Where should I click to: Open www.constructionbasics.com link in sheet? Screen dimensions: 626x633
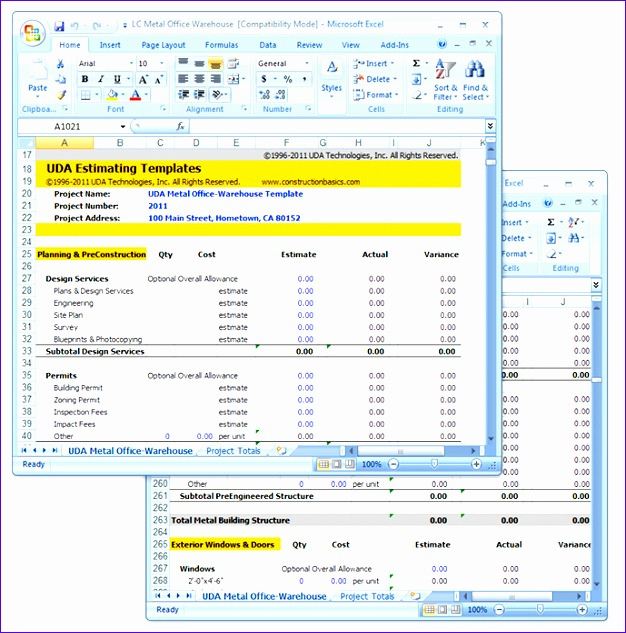310,182
